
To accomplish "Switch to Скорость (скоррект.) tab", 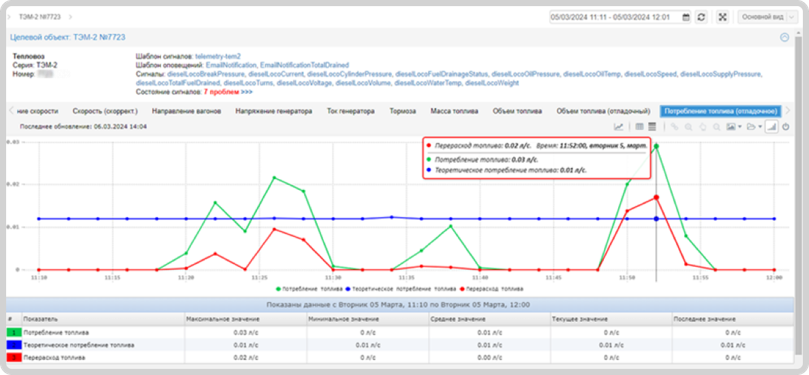I will [x=105, y=111].
